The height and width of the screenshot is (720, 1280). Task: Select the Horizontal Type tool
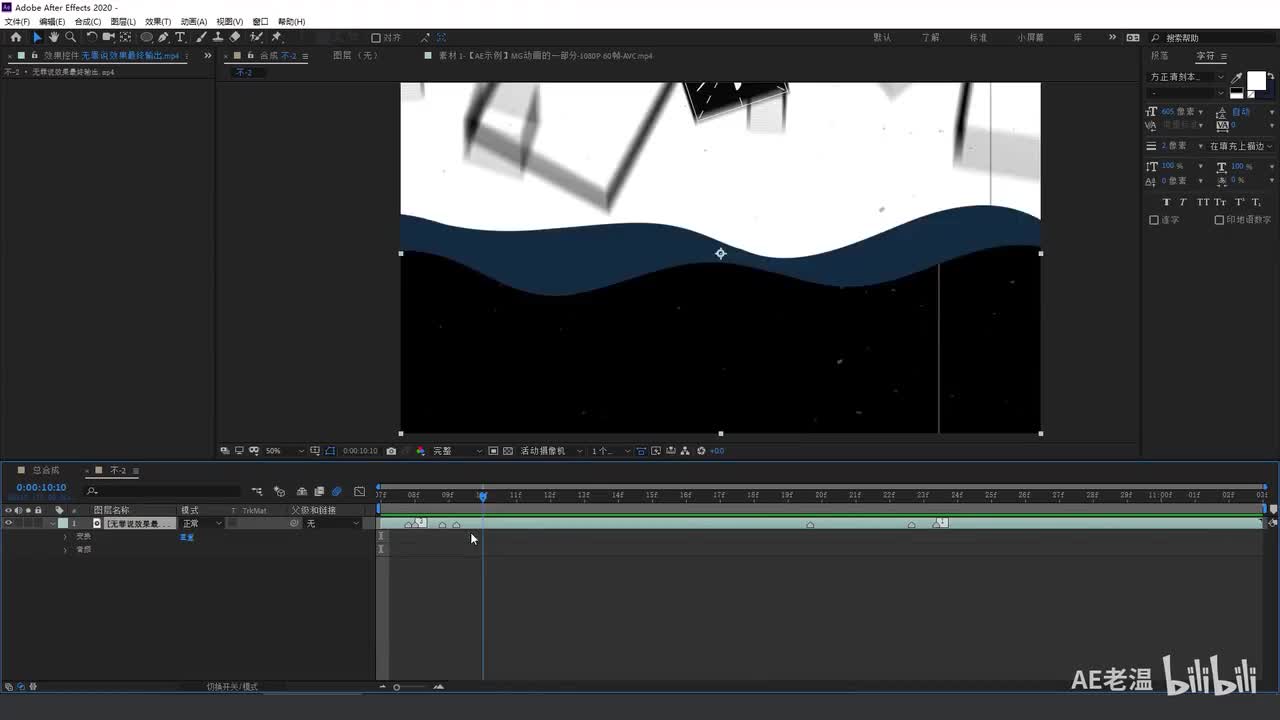[x=180, y=37]
